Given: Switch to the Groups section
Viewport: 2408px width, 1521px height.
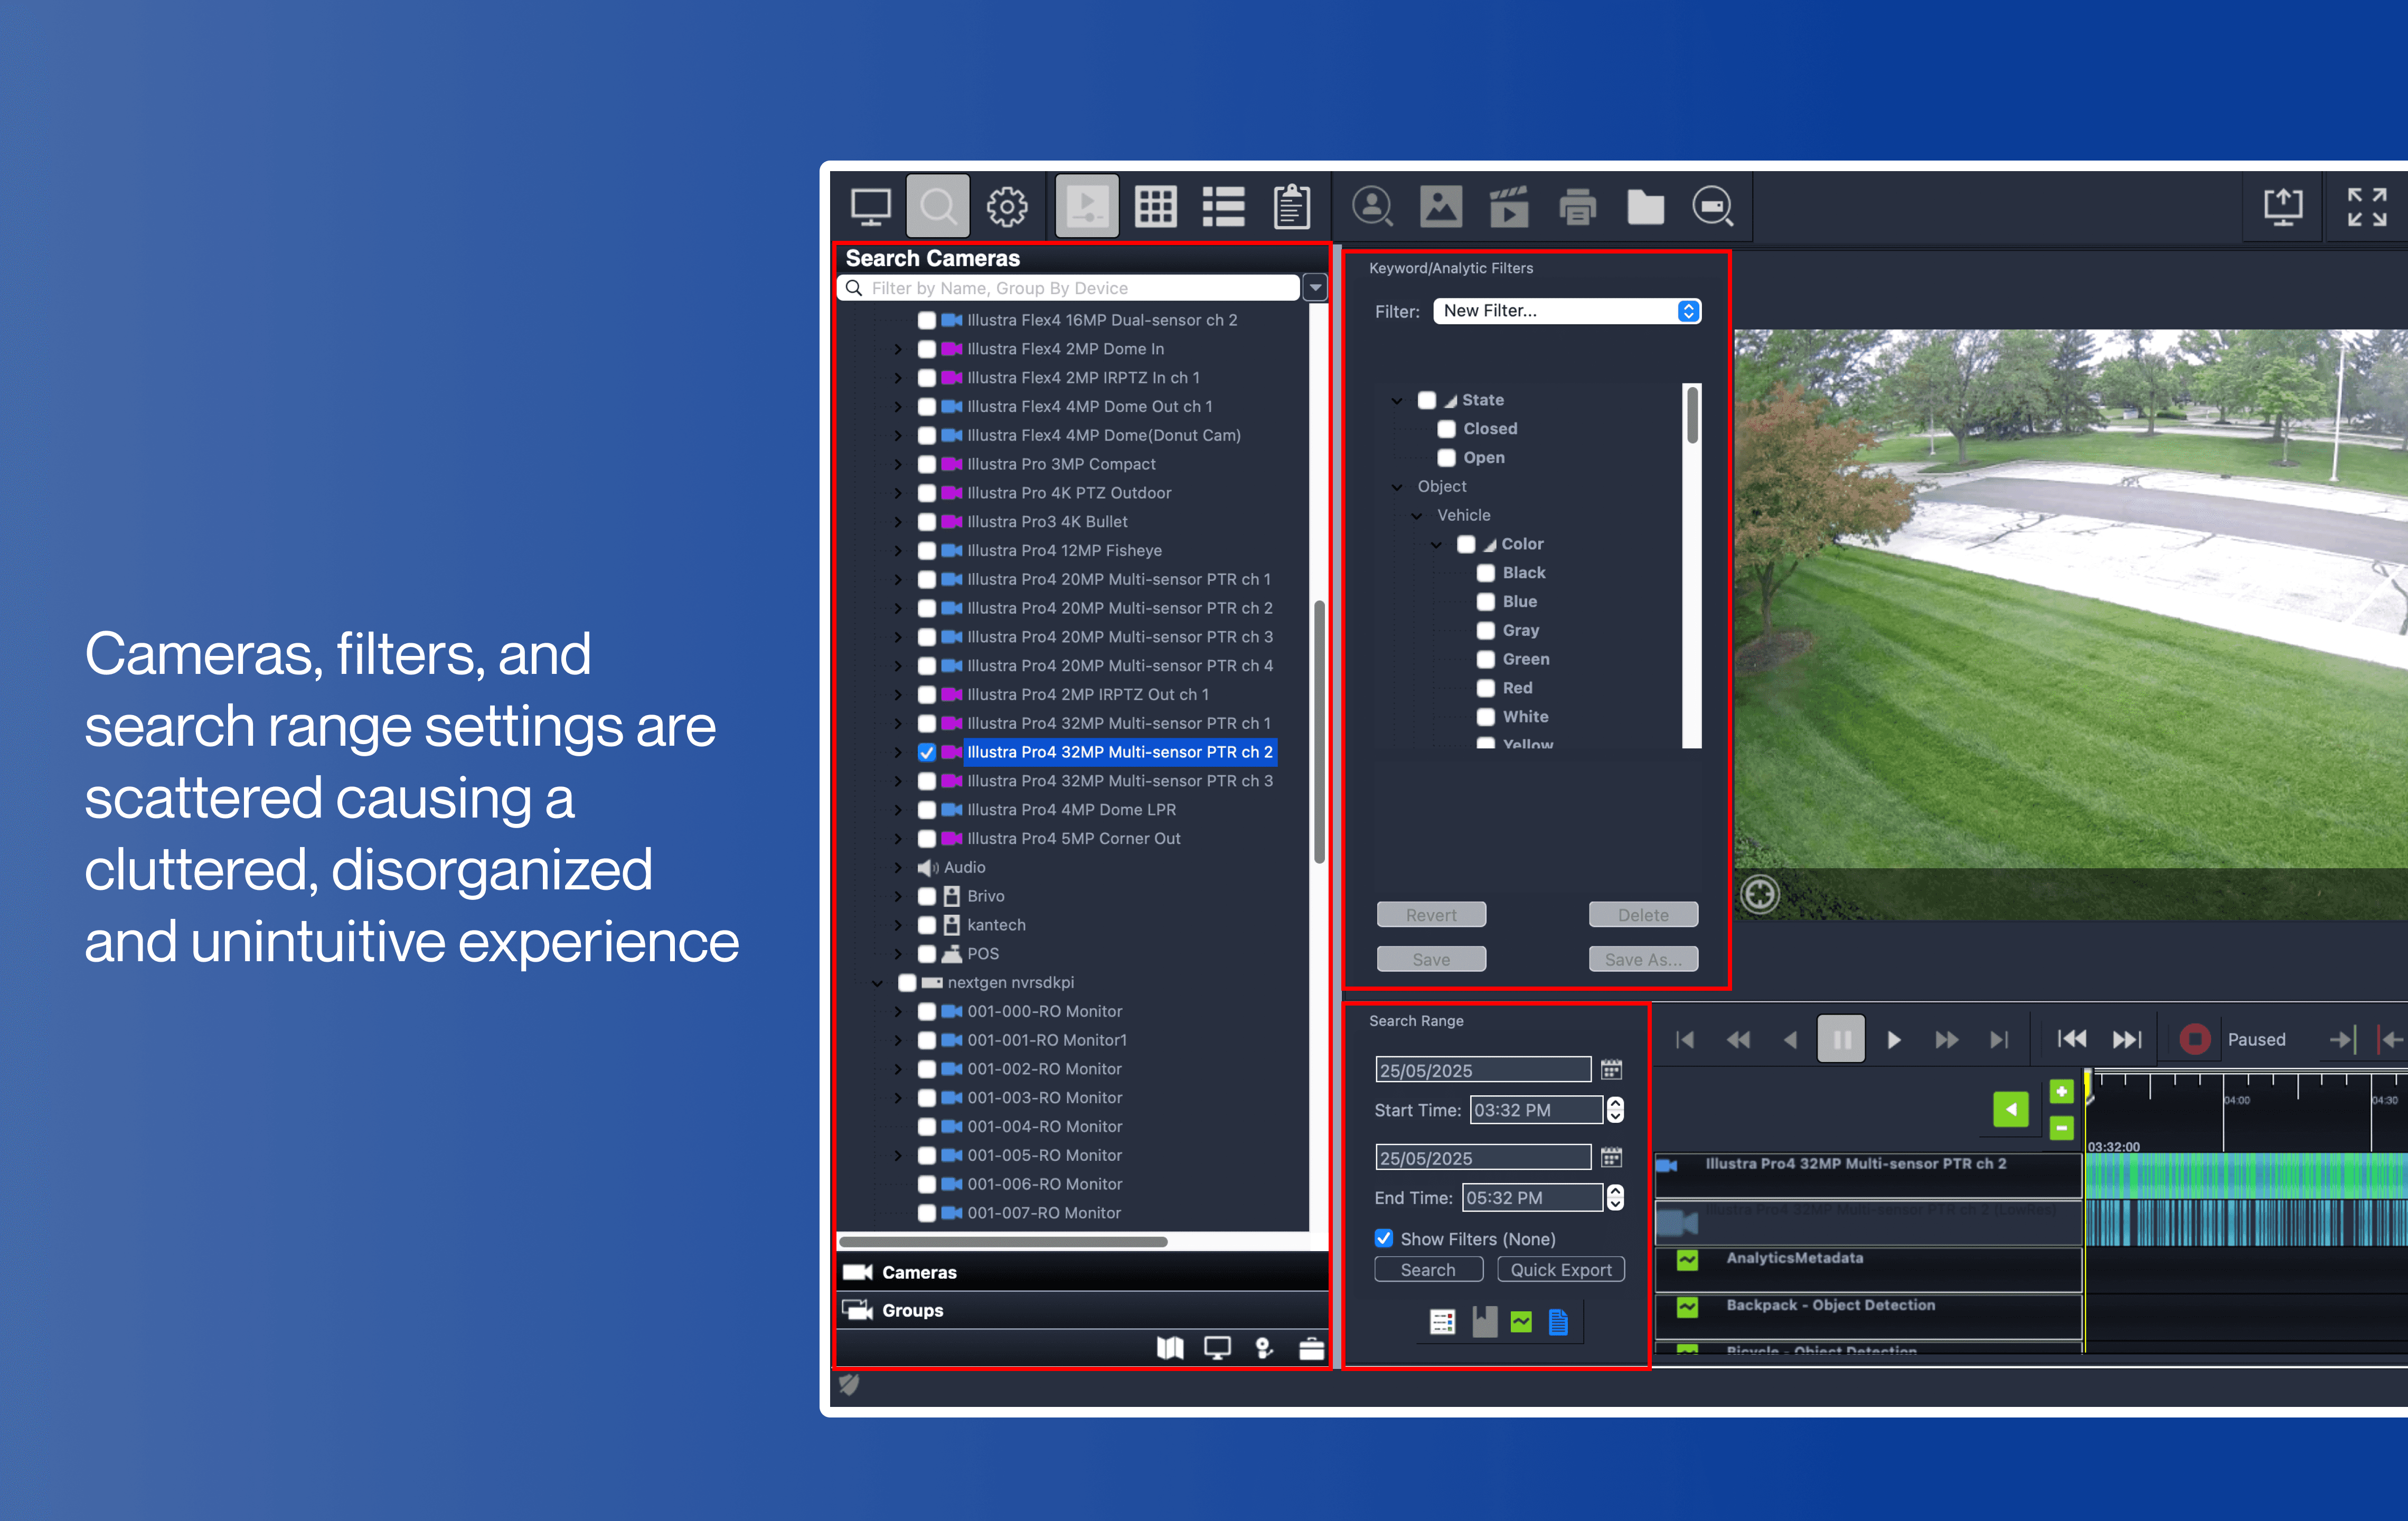Looking at the screenshot, I should pos(911,1310).
